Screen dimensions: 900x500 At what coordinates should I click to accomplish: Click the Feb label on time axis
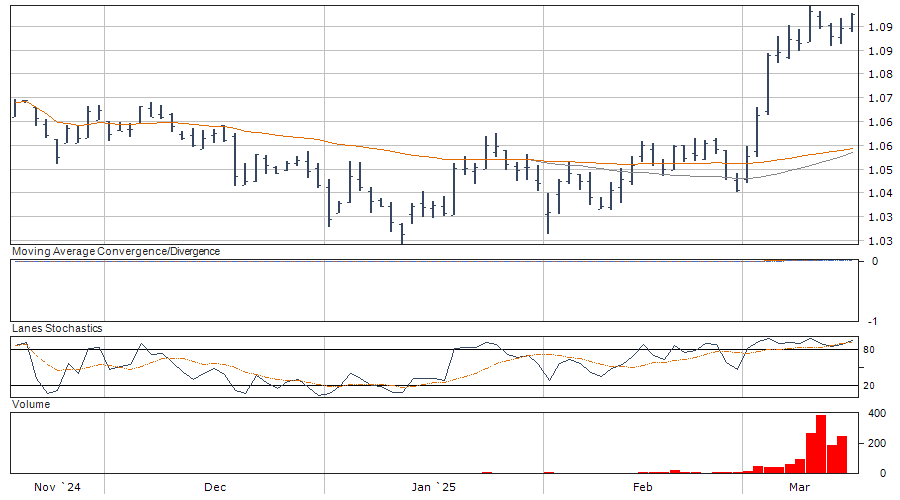click(643, 487)
